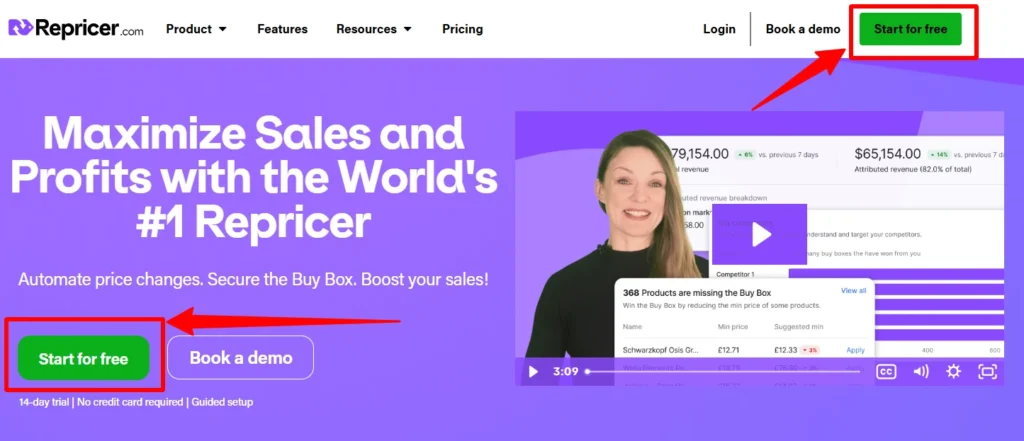This screenshot has height=441, width=1024.
Task: Click the hero Start for free button
Action: [83, 358]
